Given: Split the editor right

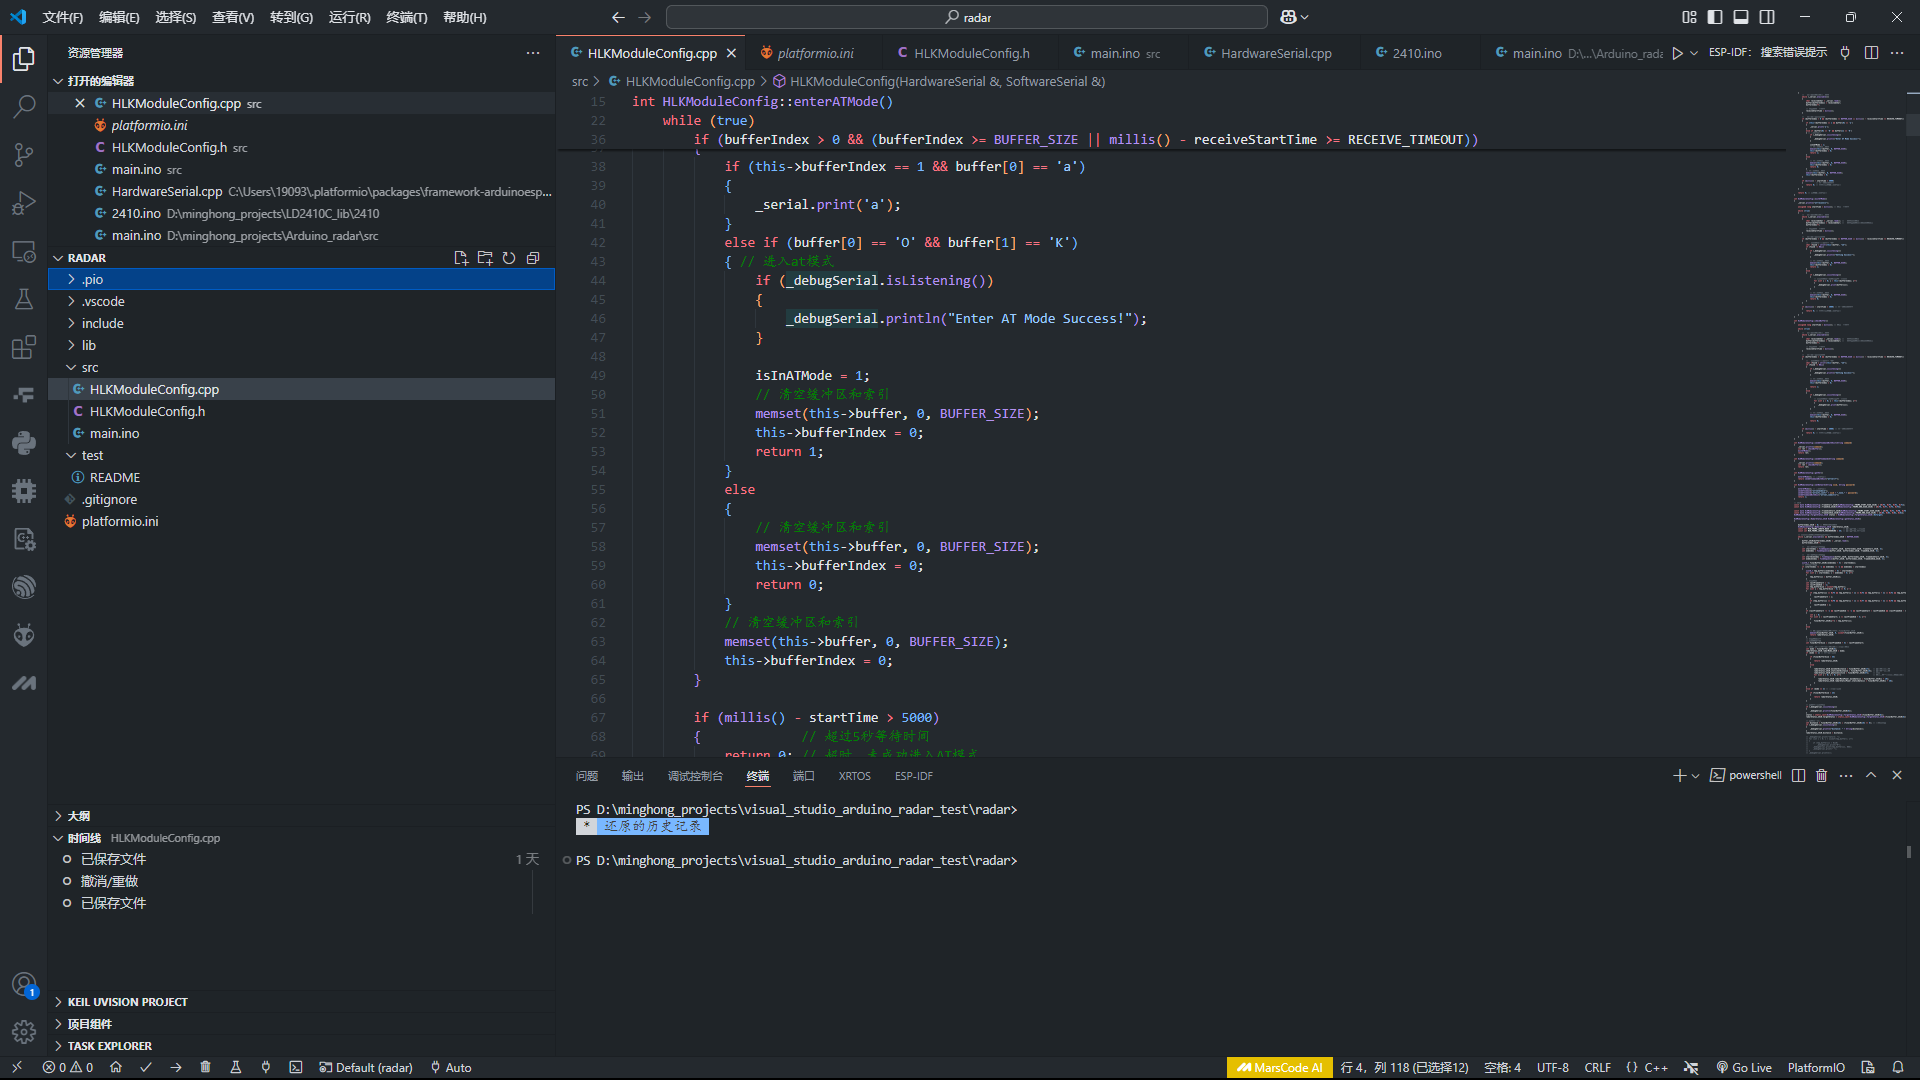Looking at the screenshot, I should 1871,53.
